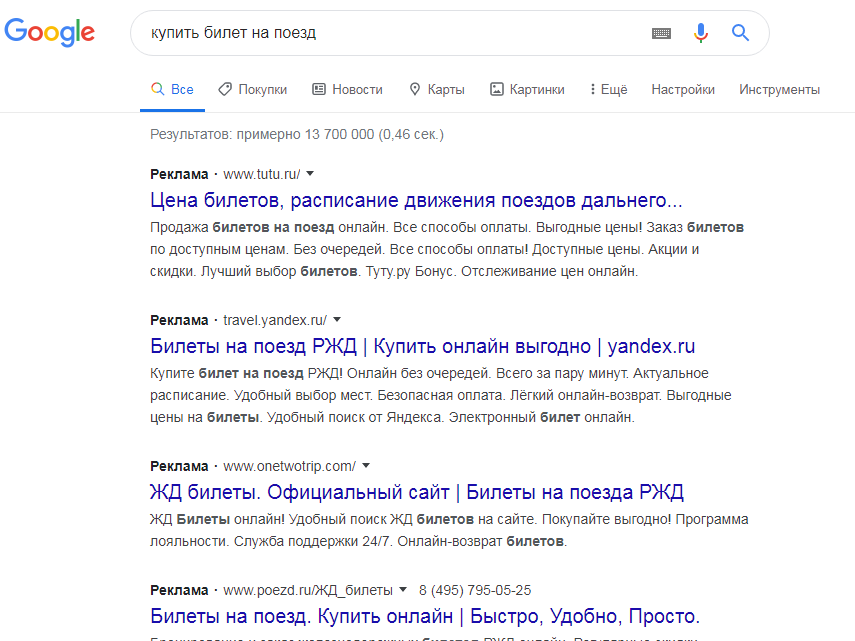This screenshot has height=641, width=855.
Task: Click the price tag icon beside Покупки
Action: pos(225,89)
